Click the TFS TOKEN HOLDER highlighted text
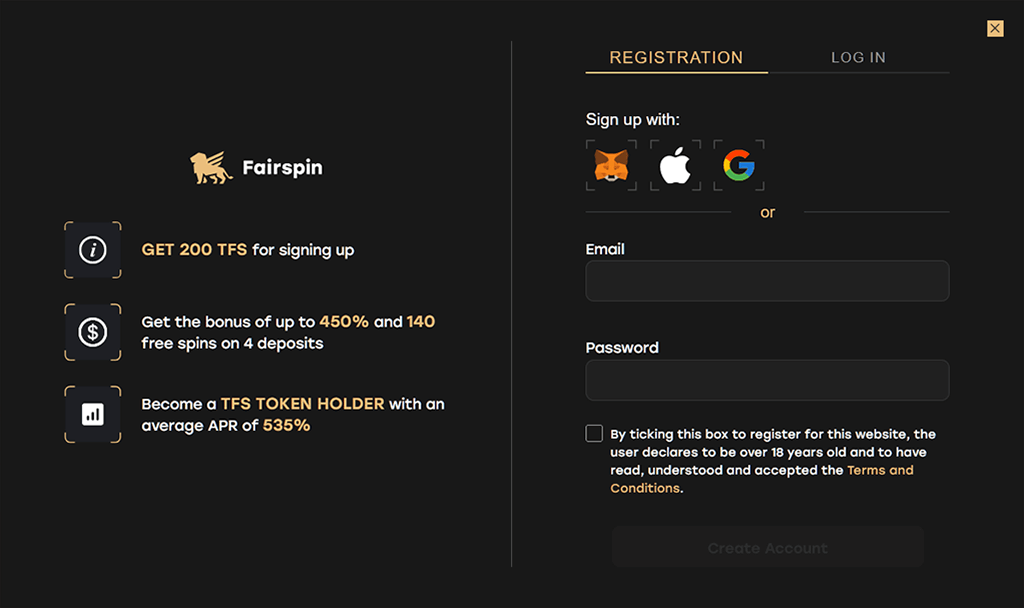 [x=302, y=404]
